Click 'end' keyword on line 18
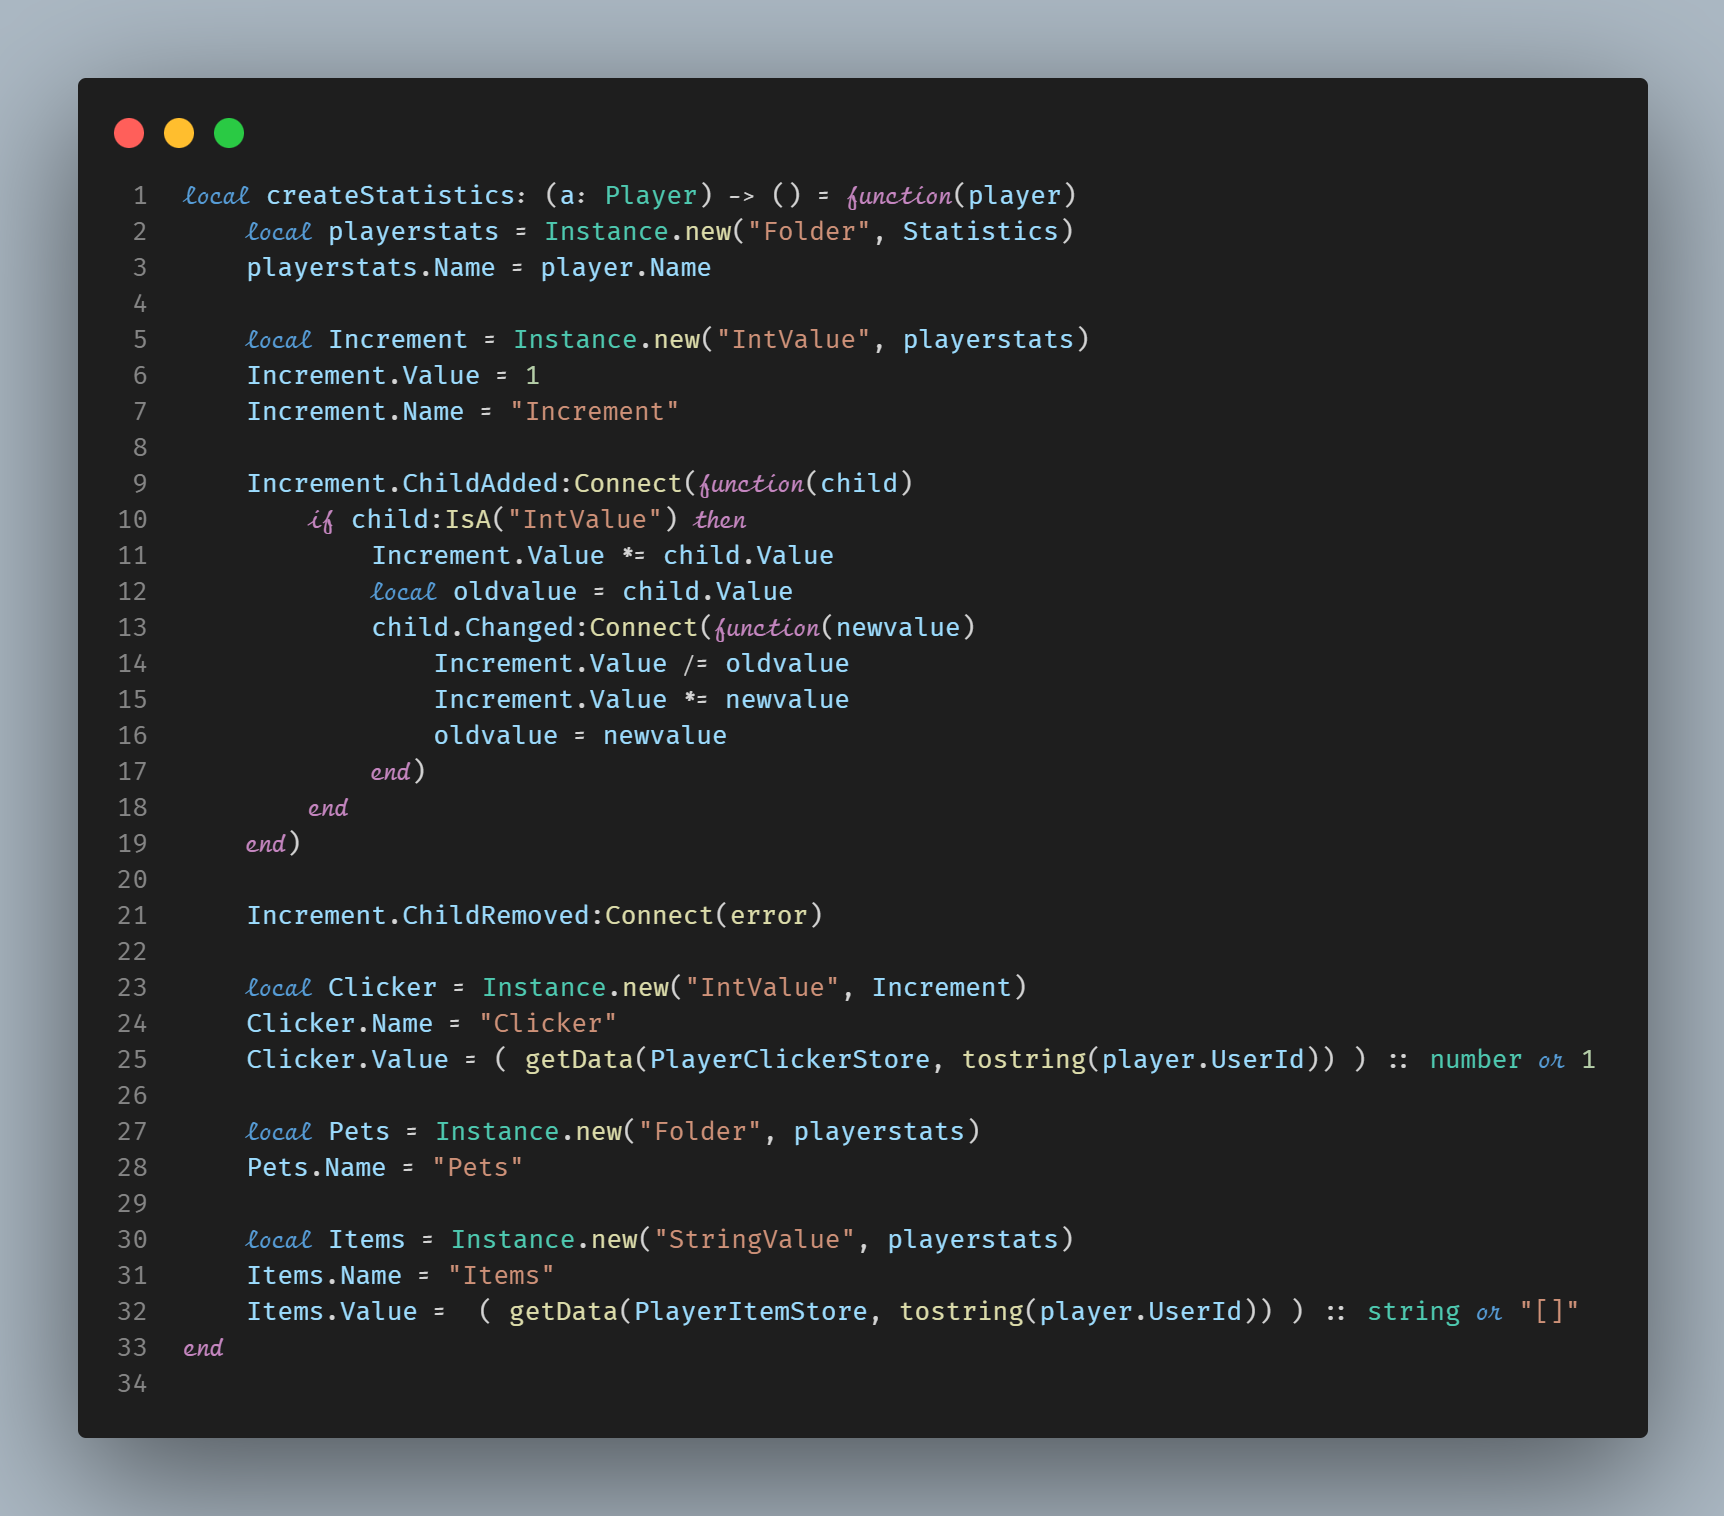1724x1516 pixels. click(328, 807)
